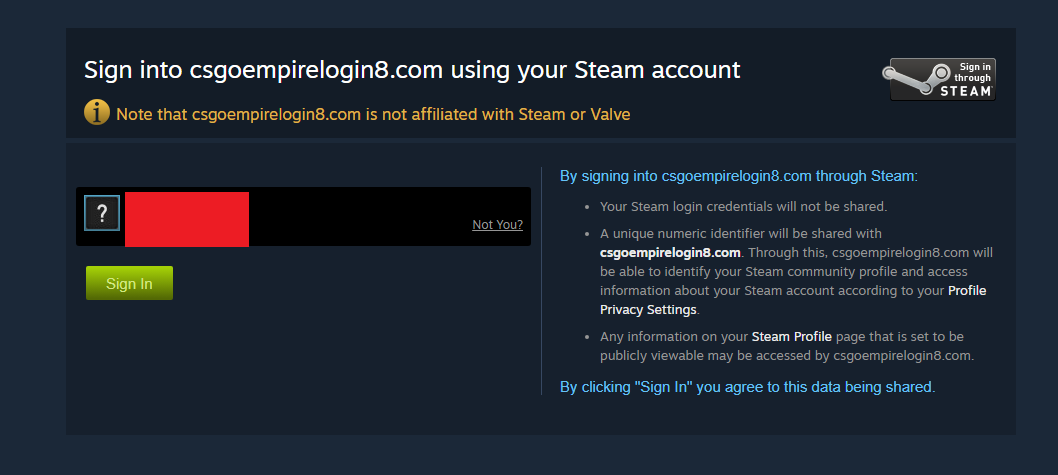Click the "Not You?" link
This screenshot has width=1058, height=475.
coord(497,225)
